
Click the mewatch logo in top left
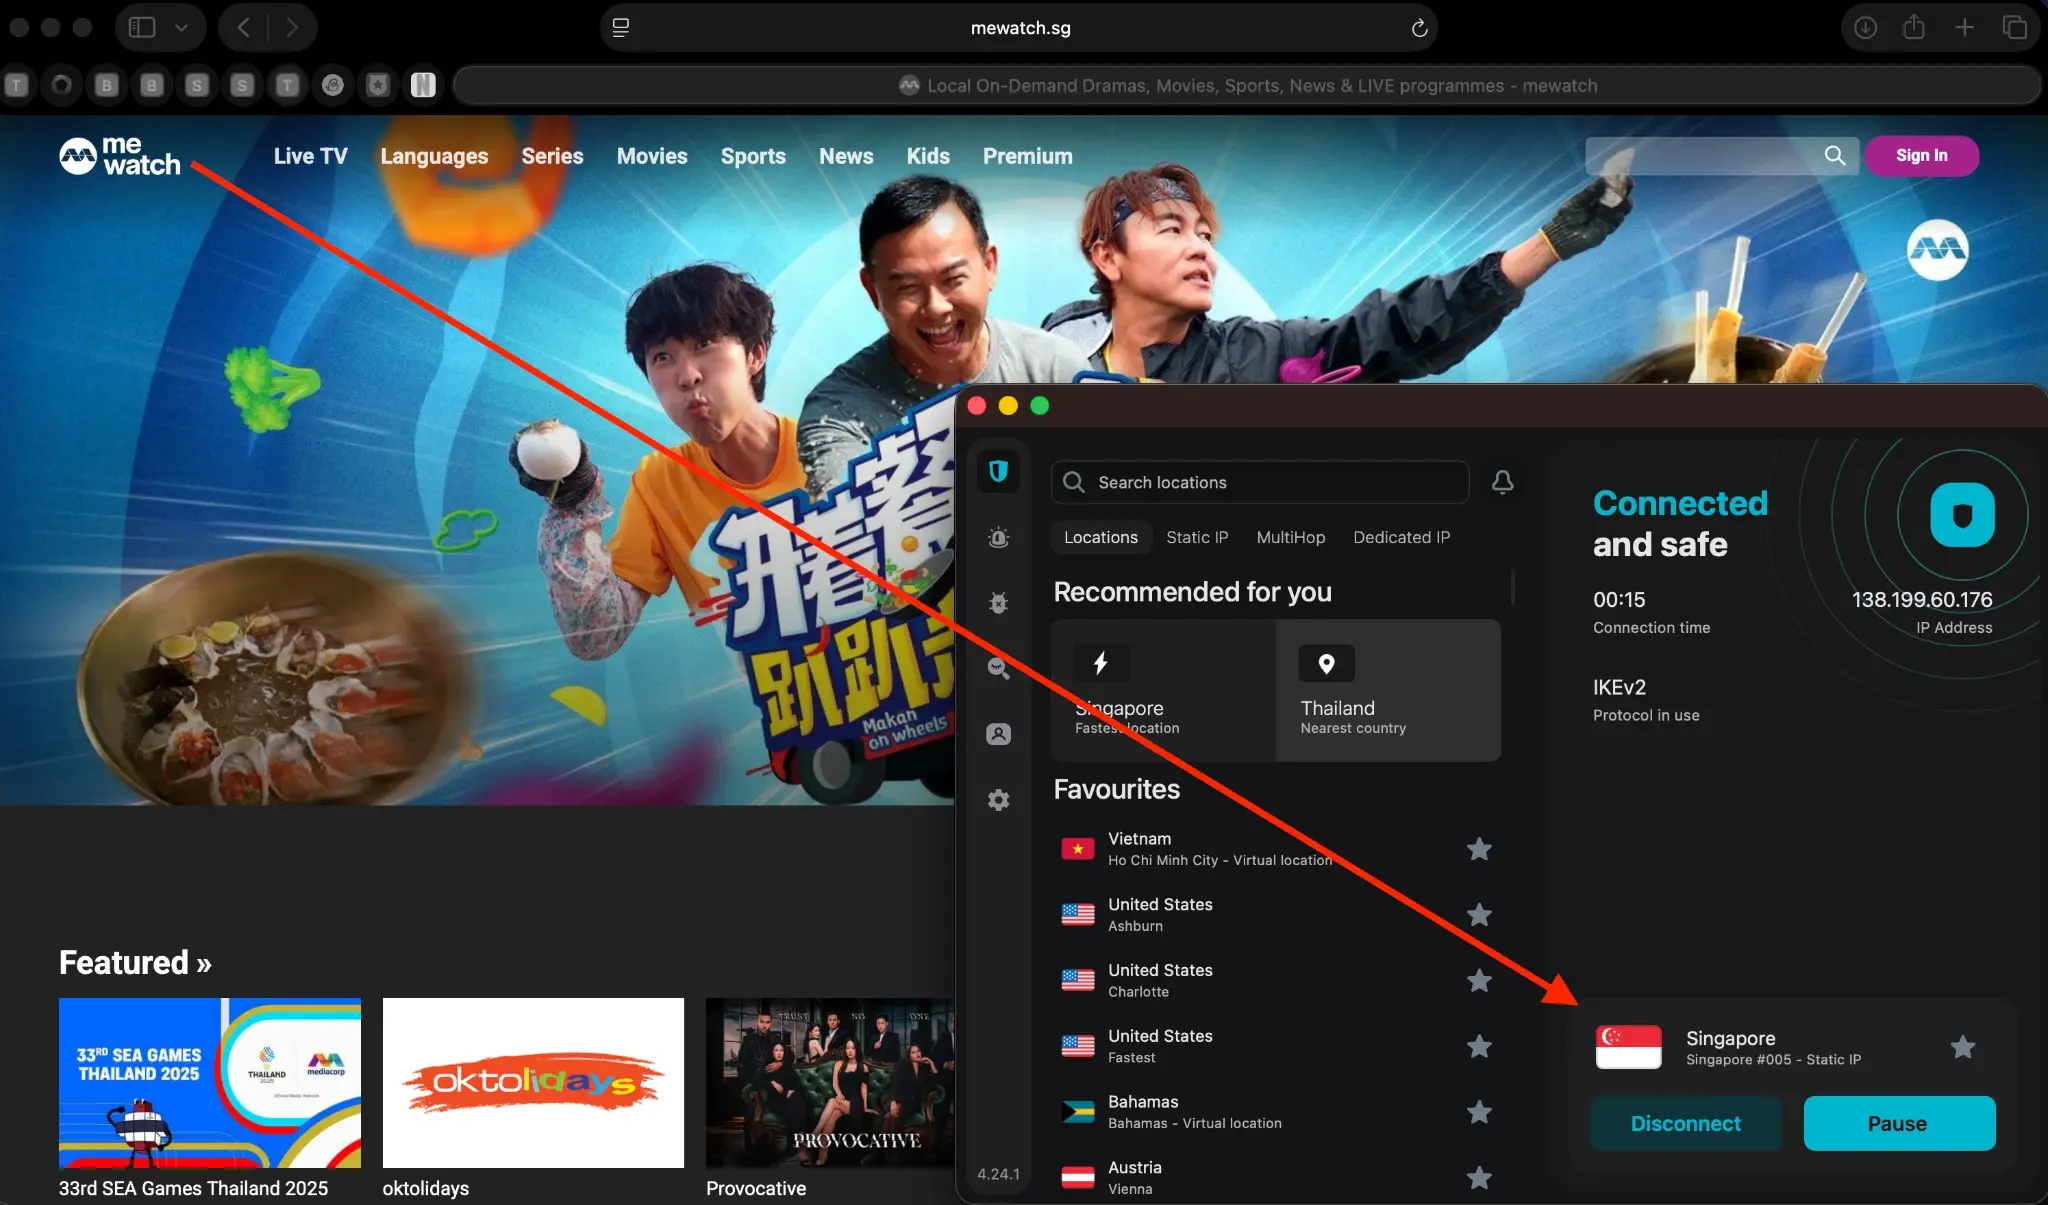pos(120,156)
